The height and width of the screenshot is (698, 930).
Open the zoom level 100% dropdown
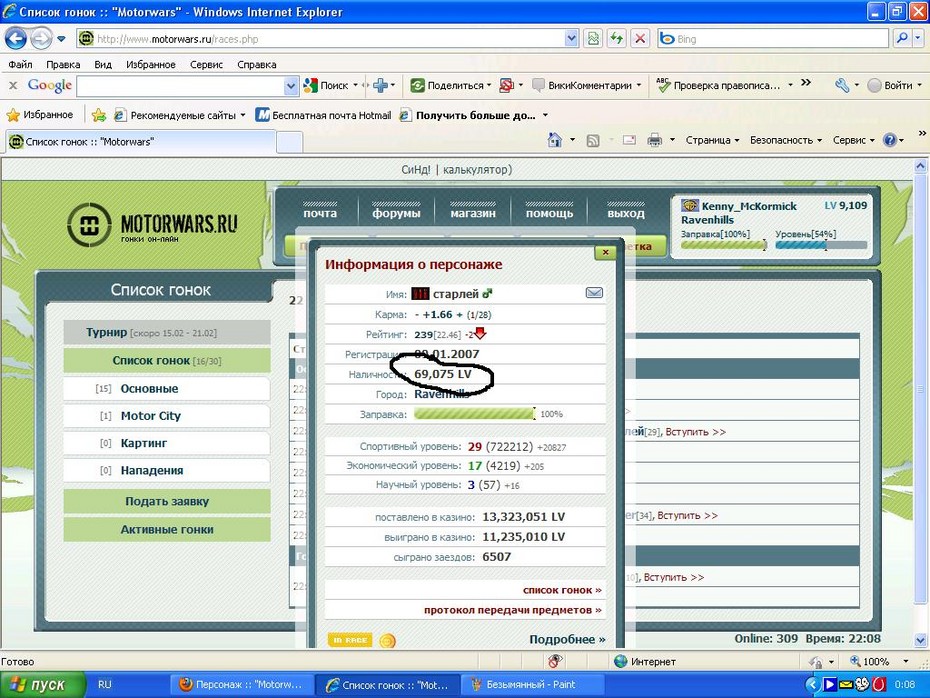click(906, 661)
